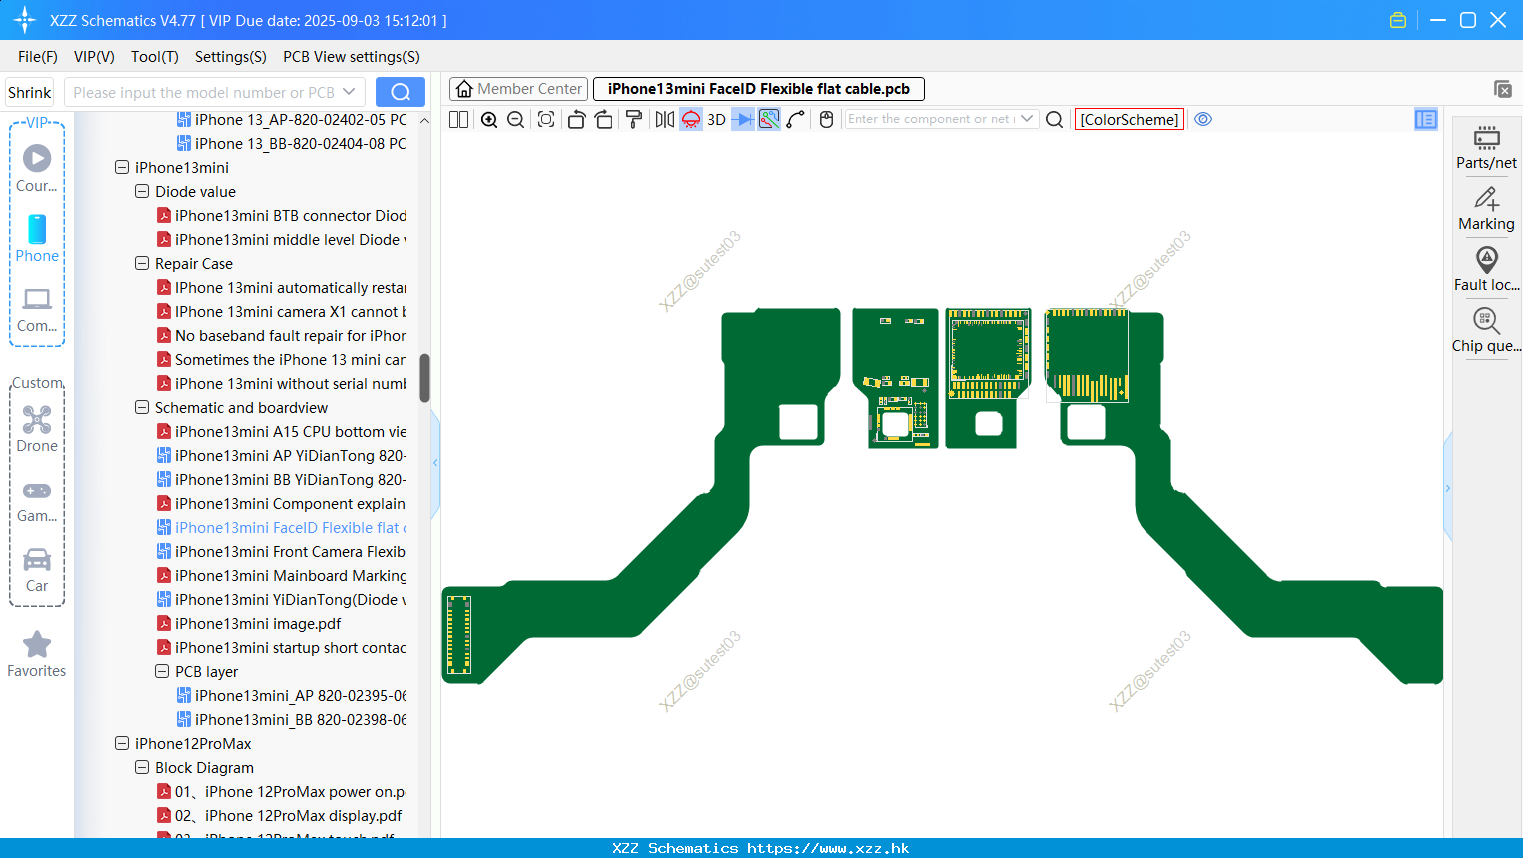
Task: Select the Phone category
Action: 37,238
